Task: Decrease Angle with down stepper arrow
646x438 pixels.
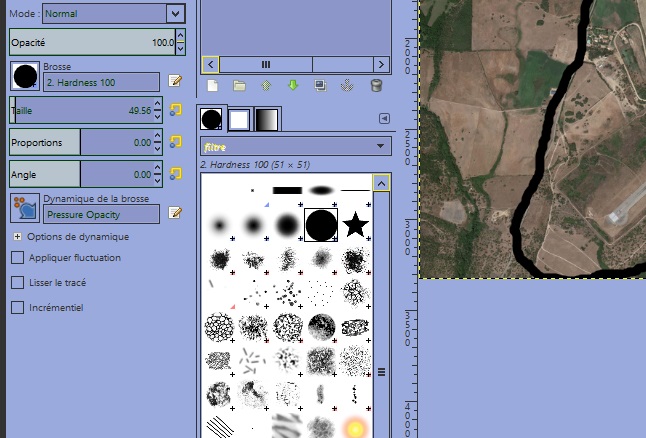Action: click(157, 180)
